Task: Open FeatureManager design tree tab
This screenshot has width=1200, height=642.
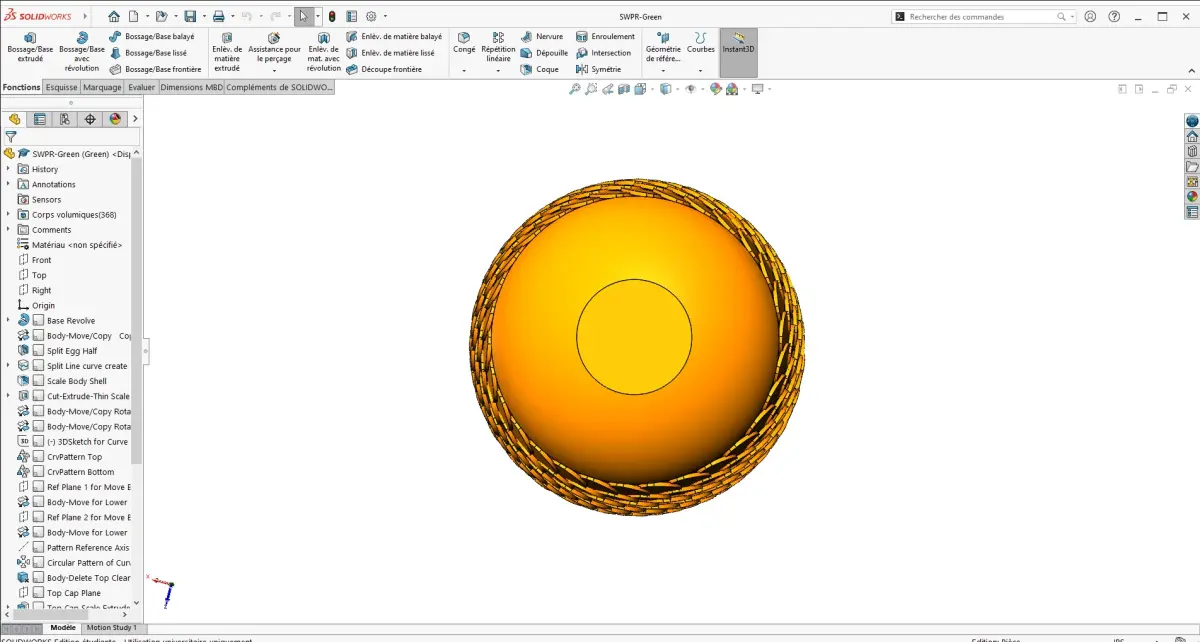Action: click(14, 119)
